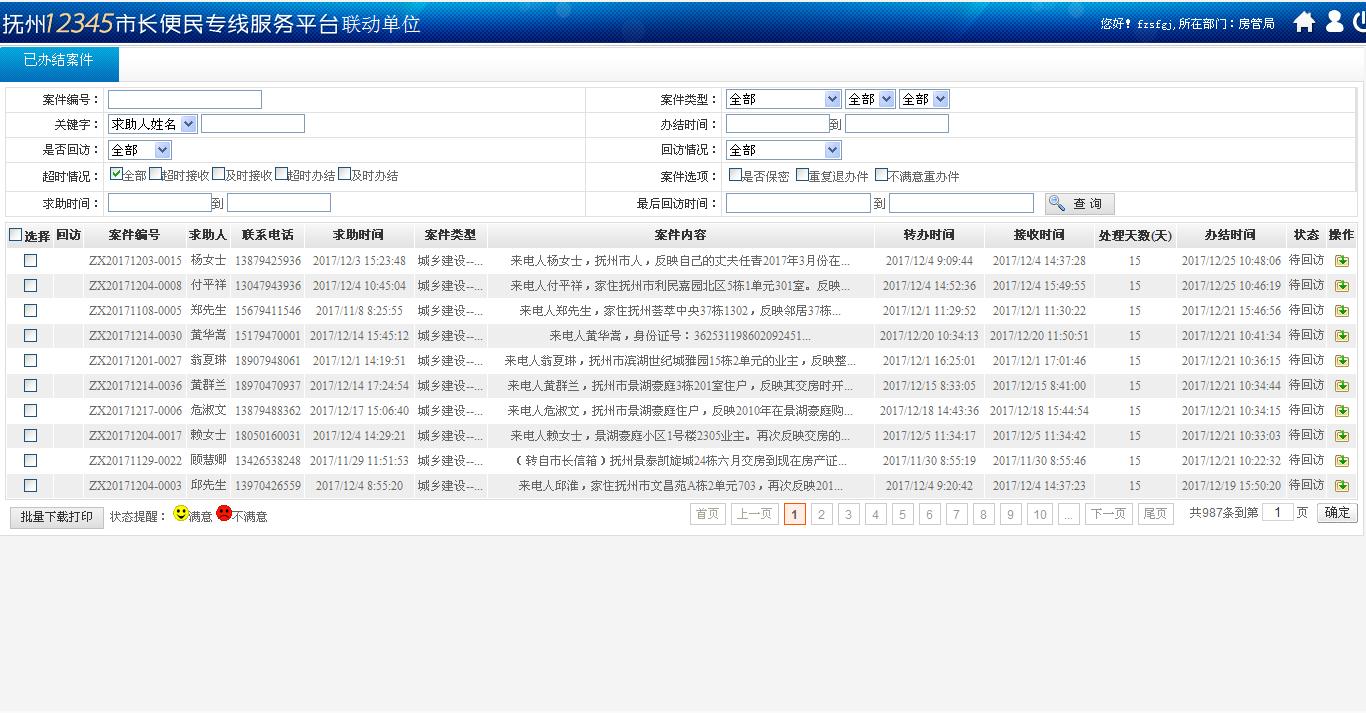This screenshot has height=713, width=1366.
Task: Go to page 10 in pagination
Action: click(1040, 514)
